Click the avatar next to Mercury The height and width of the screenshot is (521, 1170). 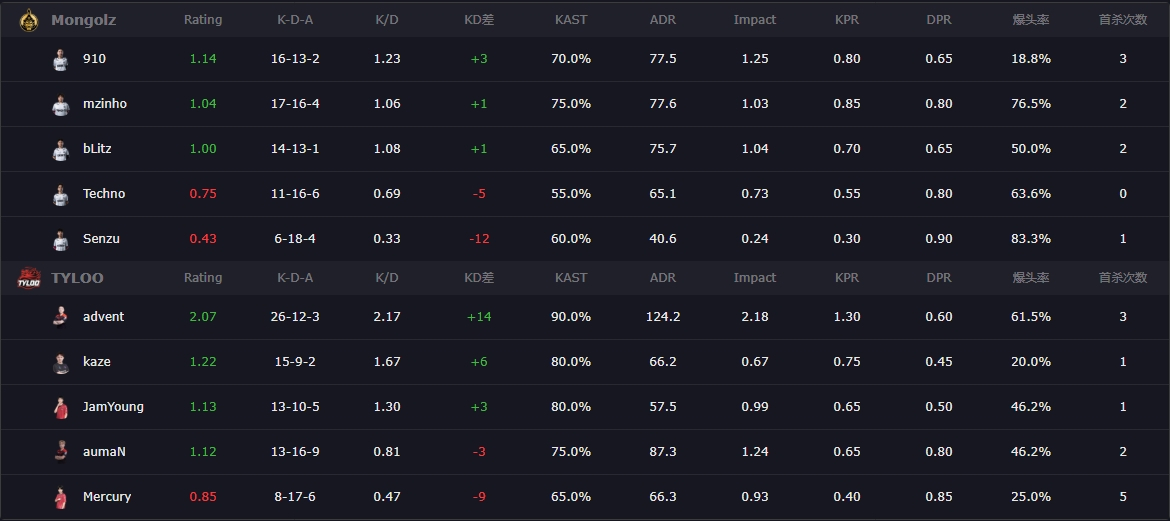60,497
